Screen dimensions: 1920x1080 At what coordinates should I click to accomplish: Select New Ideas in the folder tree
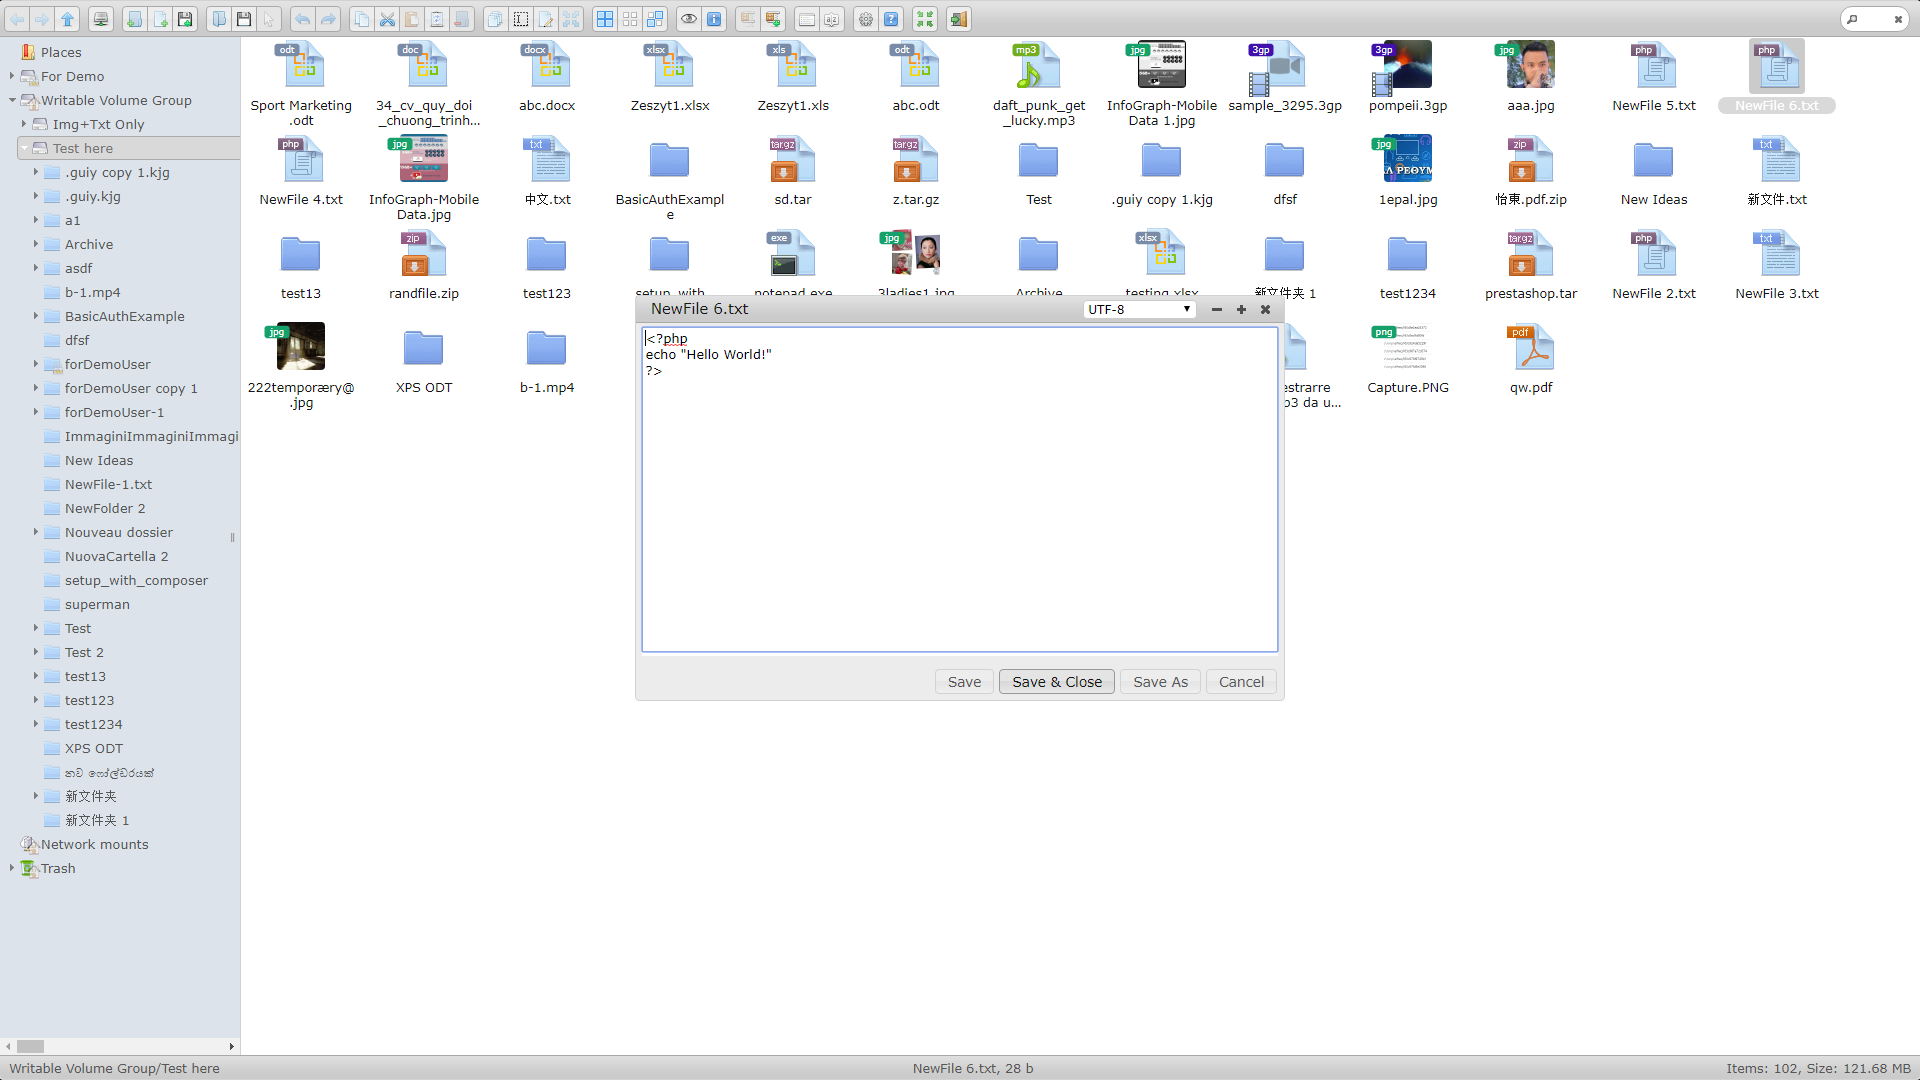click(99, 460)
